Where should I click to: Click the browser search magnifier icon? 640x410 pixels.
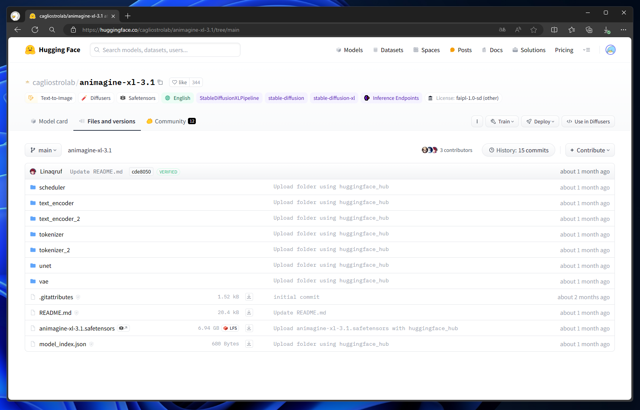(x=52, y=30)
